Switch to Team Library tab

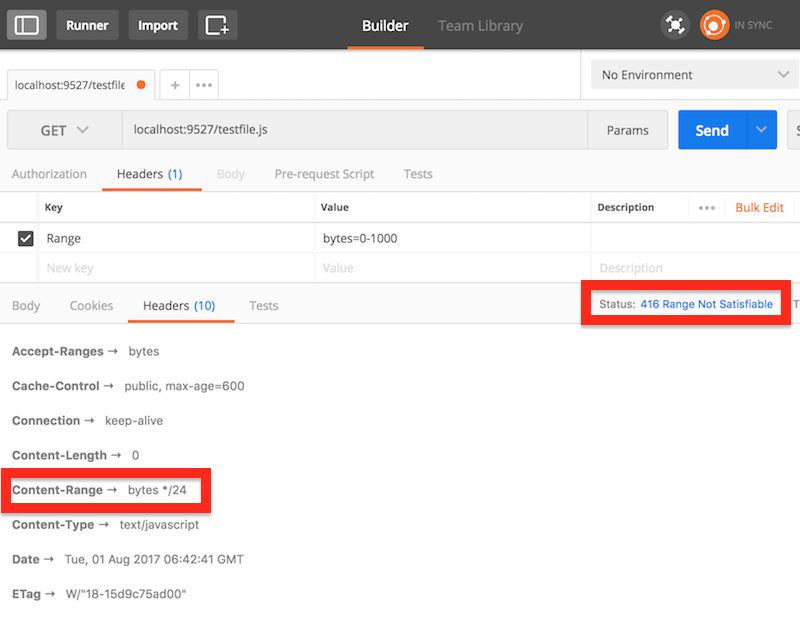[x=480, y=26]
